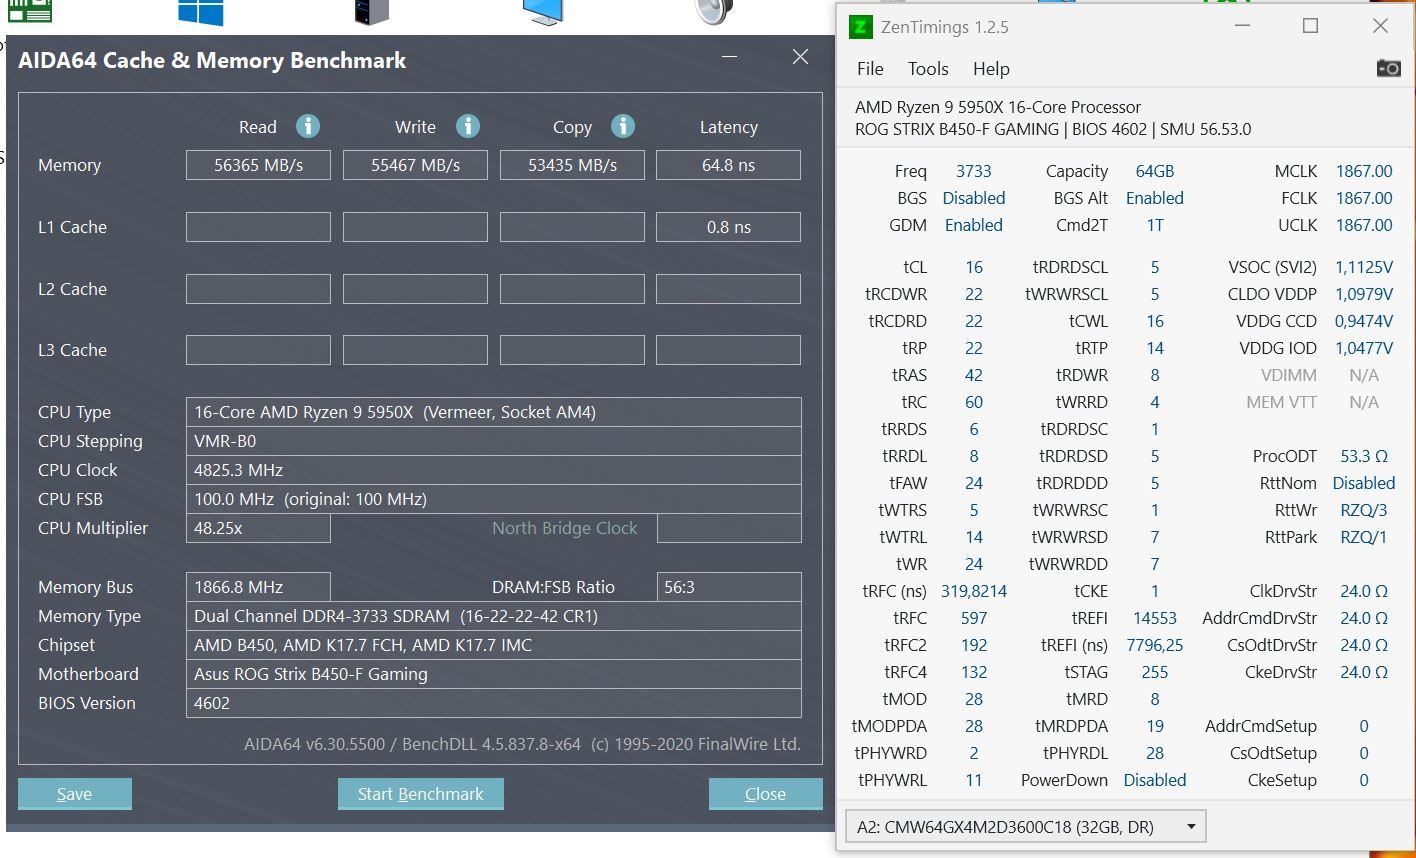1416x858 pixels.
Task: Click the Read info icon in AIDA64
Action: 307,126
